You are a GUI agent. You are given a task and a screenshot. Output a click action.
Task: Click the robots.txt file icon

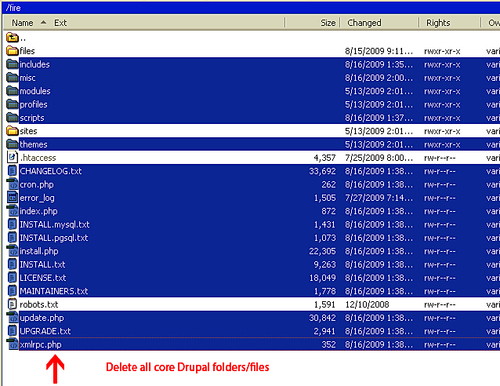tap(12, 304)
